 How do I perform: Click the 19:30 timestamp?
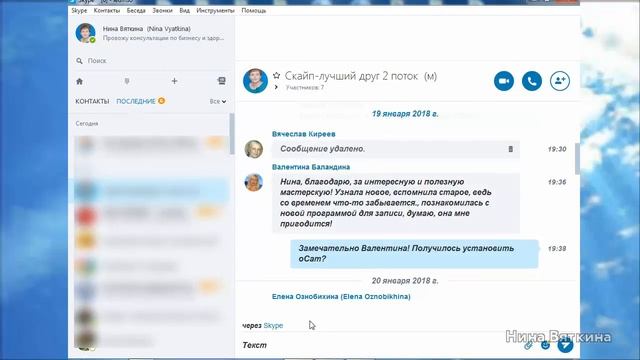pos(557,149)
